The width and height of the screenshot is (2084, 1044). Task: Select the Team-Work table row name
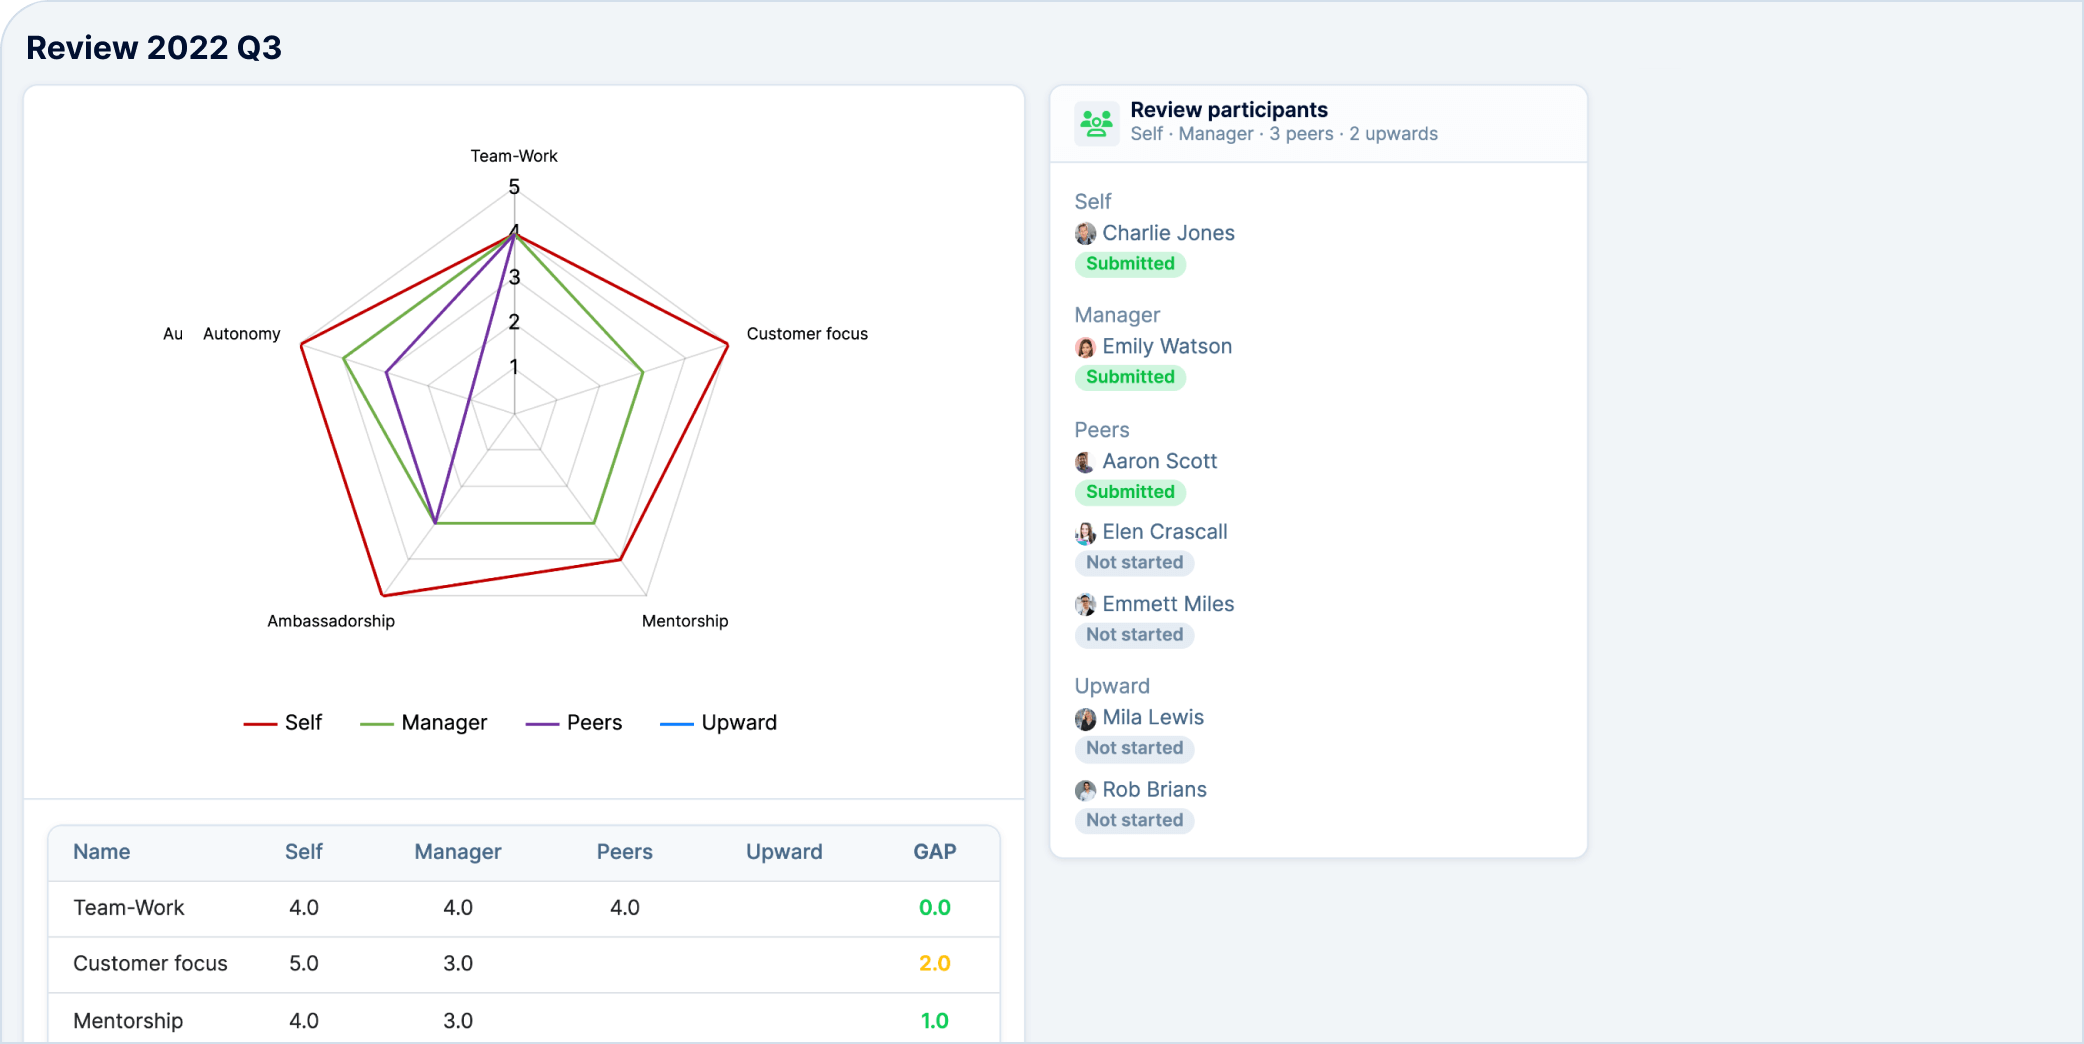[129, 908]
